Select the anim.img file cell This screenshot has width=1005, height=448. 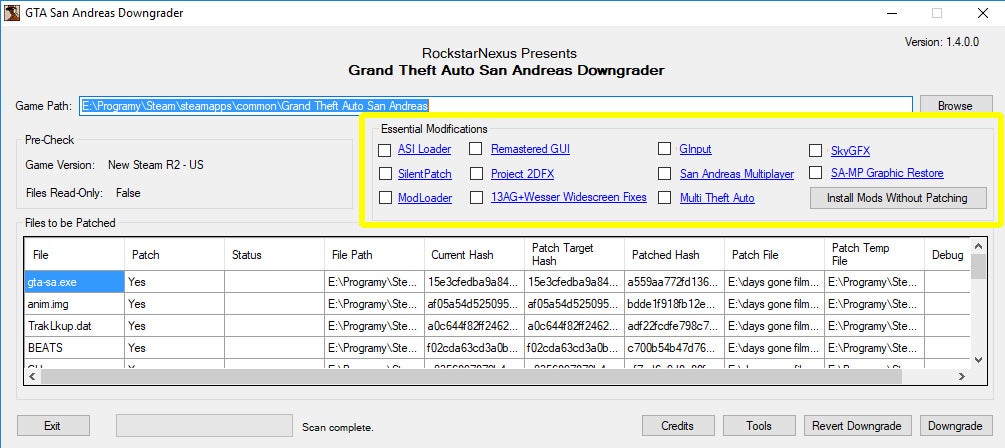click(74, 304)
